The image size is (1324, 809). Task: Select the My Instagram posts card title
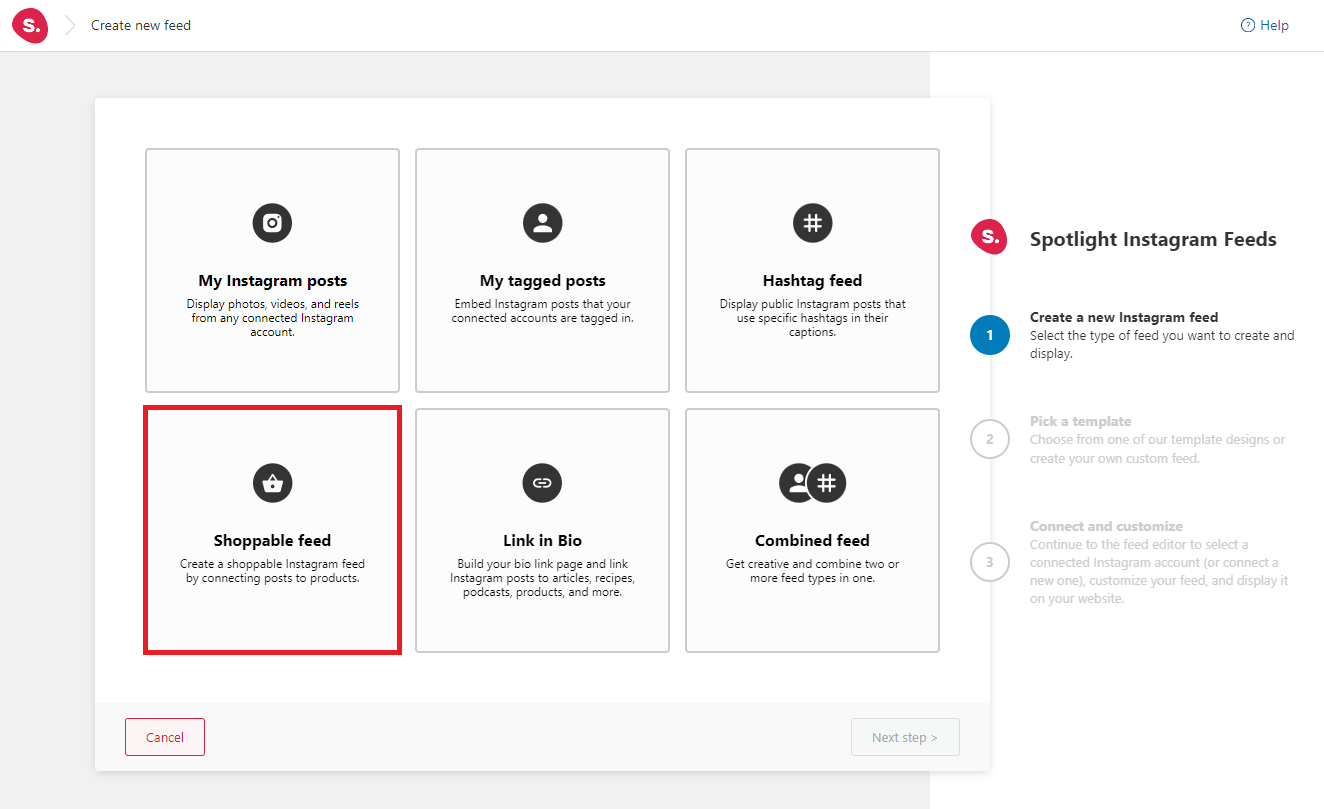tap(272, 281)
